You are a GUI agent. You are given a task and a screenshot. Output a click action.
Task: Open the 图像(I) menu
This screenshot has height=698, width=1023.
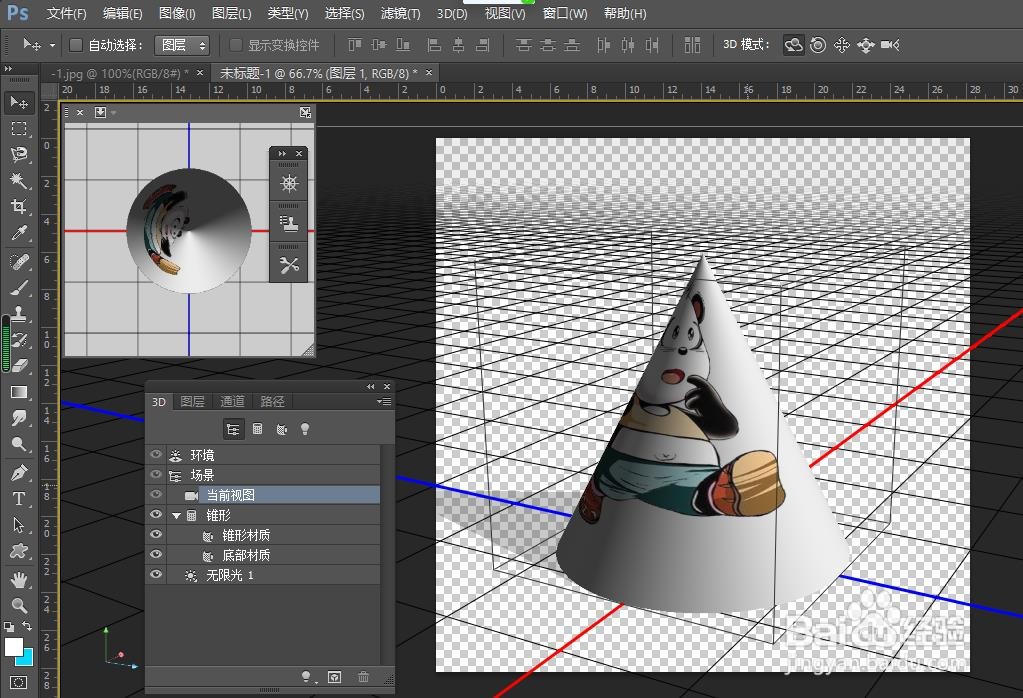click(177, 13)
